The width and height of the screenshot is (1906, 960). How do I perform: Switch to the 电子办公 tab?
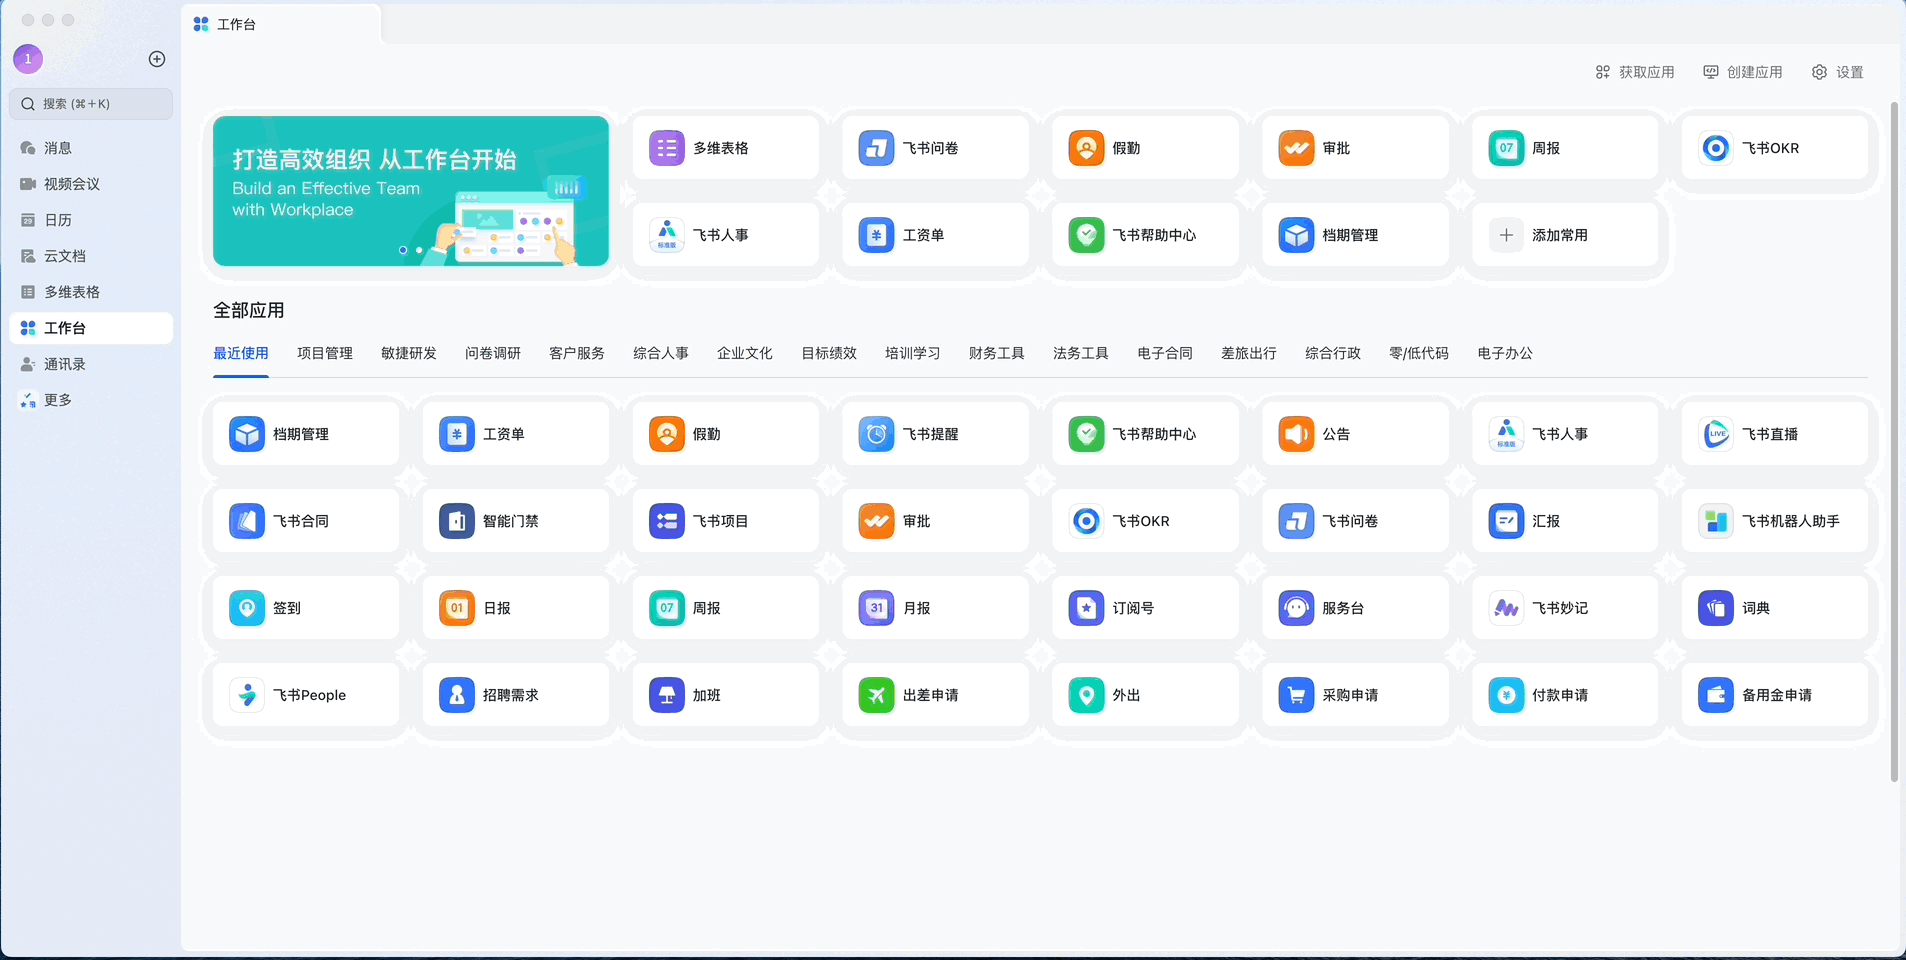pyautogui.click(x=1505, y=353)
